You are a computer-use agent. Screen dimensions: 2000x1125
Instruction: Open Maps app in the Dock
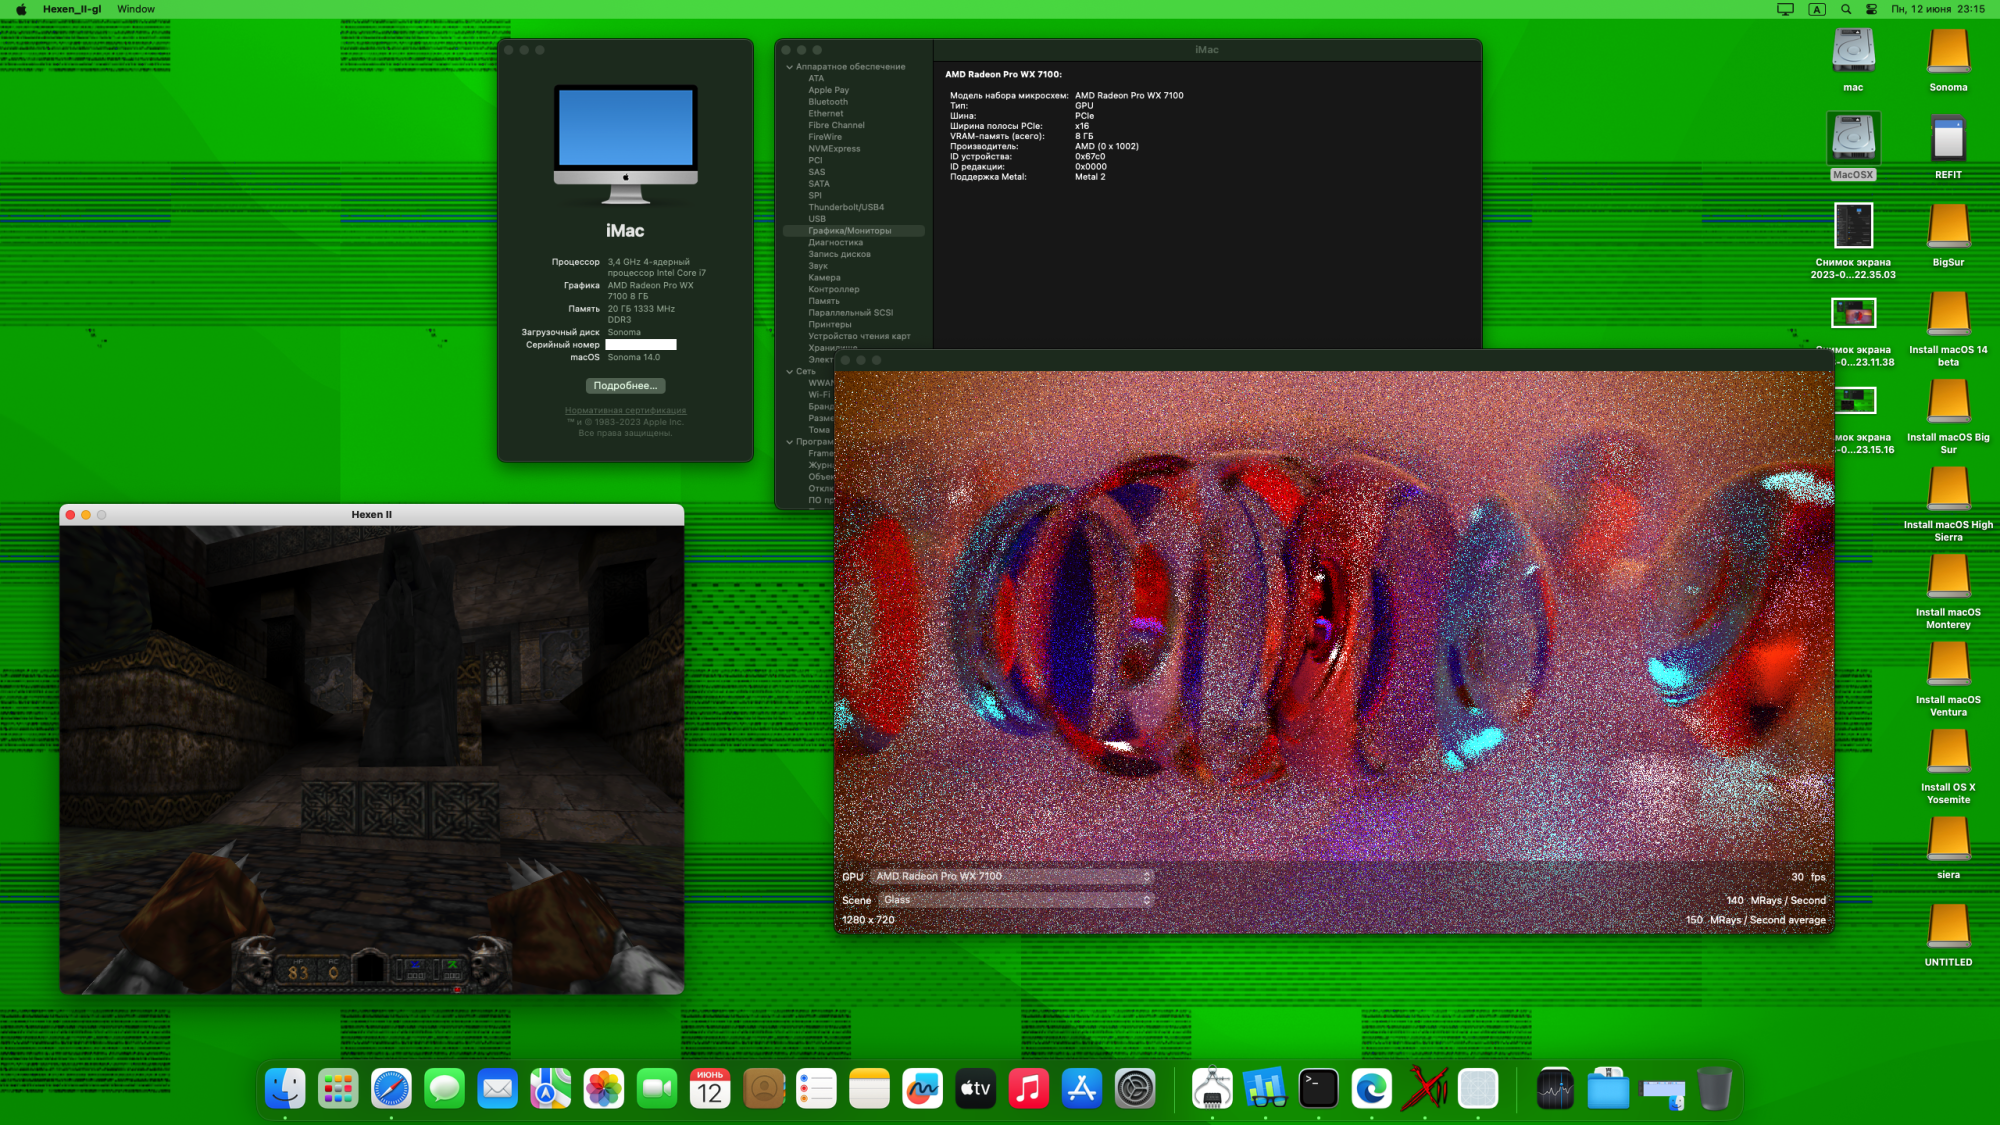point(550,1089)
